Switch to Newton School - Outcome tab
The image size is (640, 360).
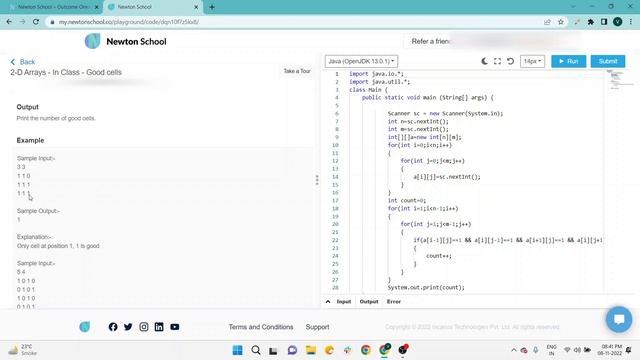pyautogui.click(x=53, y=7)
